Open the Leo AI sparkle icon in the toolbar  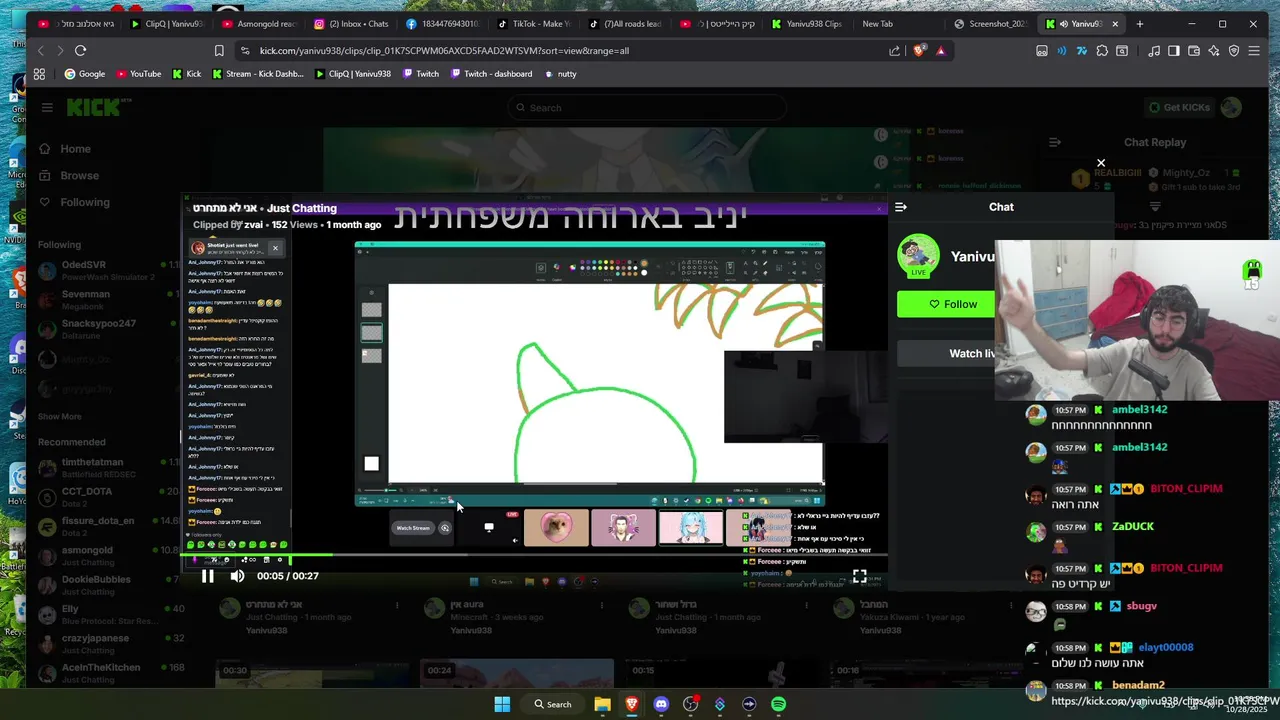(x=1214, y=51)
